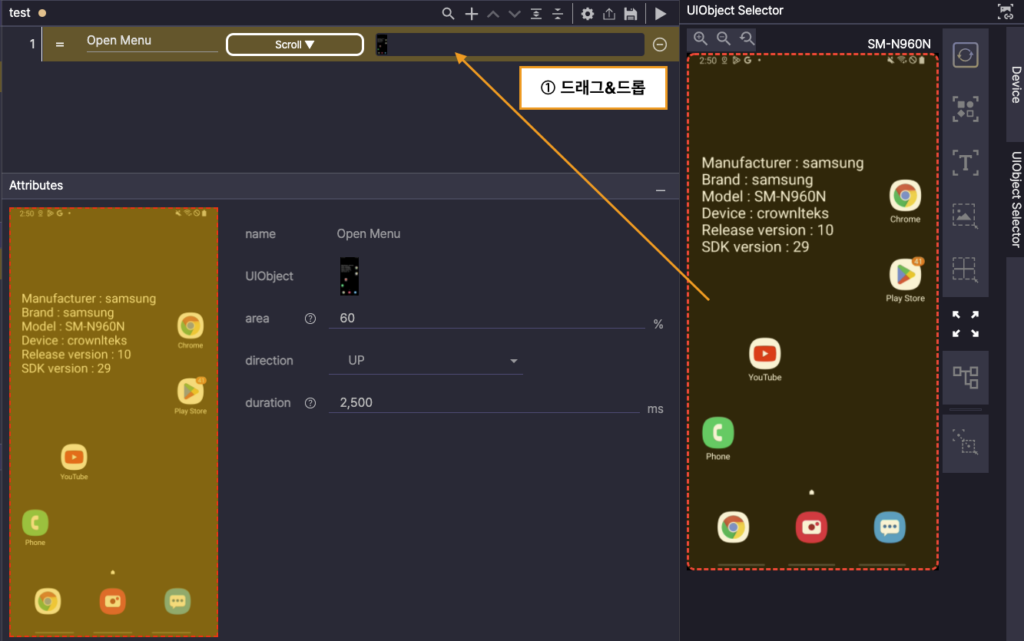Open the UI hierarchy tree view icon

click(x=964, y=377)
